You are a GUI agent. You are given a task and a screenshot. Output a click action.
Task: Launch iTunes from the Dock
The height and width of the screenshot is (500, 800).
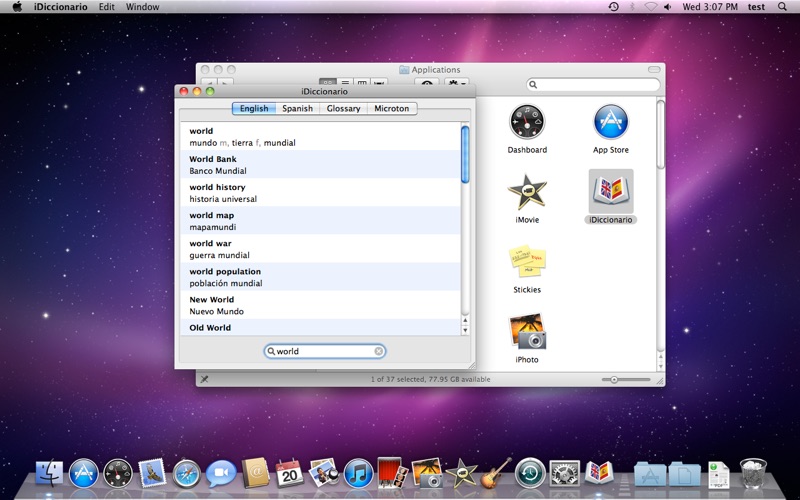pos(358,473)
